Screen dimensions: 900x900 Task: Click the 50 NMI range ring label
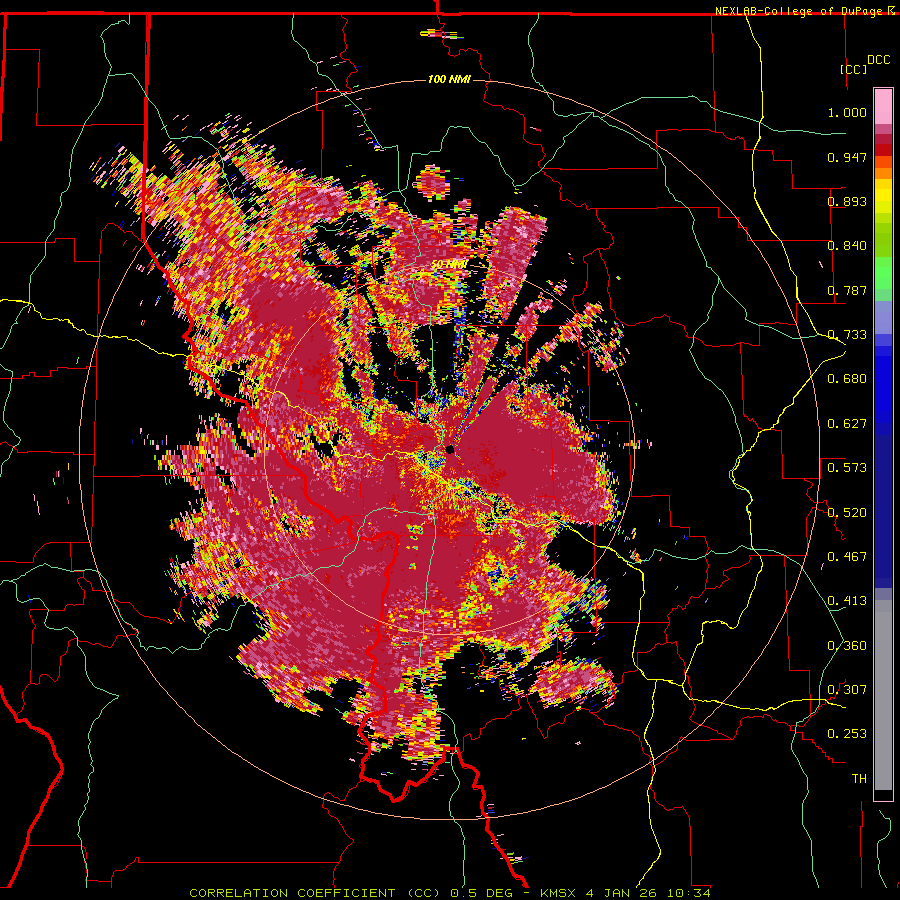[x=449, y=264]
